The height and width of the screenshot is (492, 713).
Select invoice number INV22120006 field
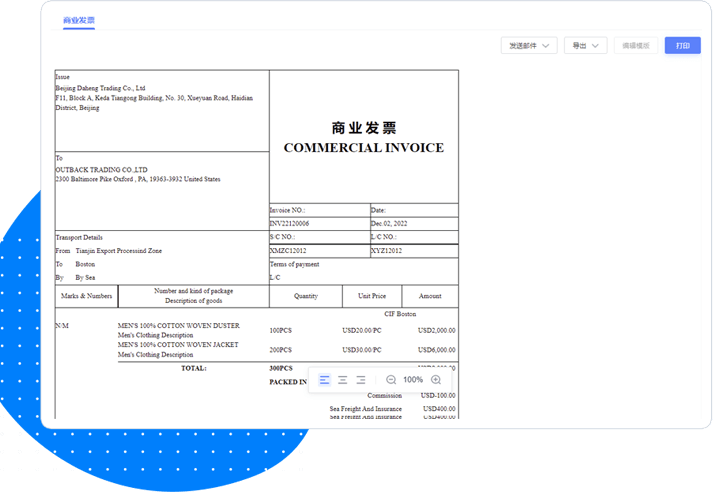290,224
